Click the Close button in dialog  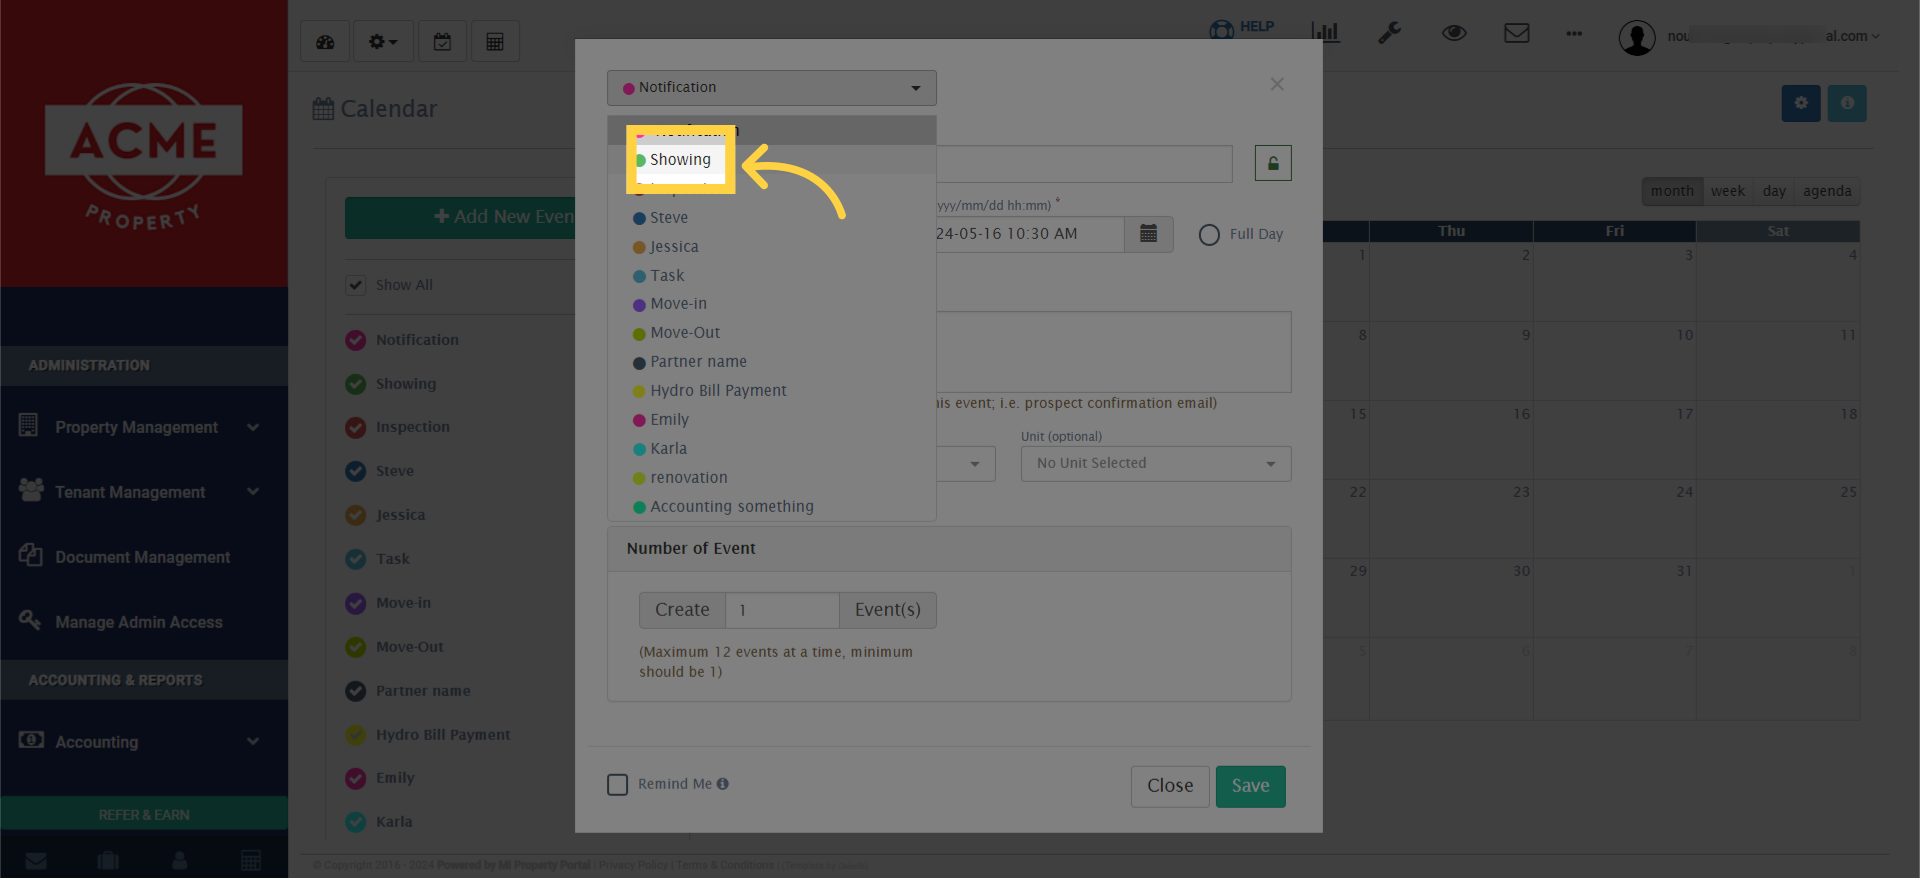click(1170, 786)
